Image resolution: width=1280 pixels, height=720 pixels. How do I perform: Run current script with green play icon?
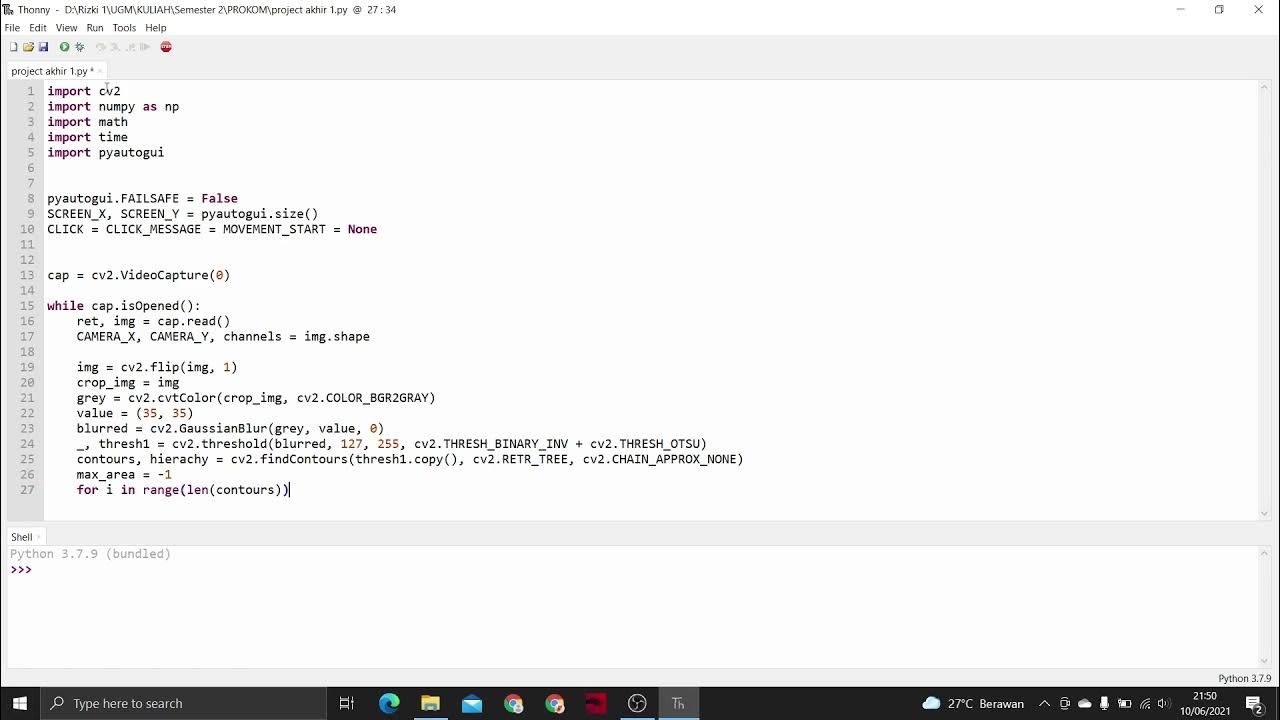(x=64, y=47)
